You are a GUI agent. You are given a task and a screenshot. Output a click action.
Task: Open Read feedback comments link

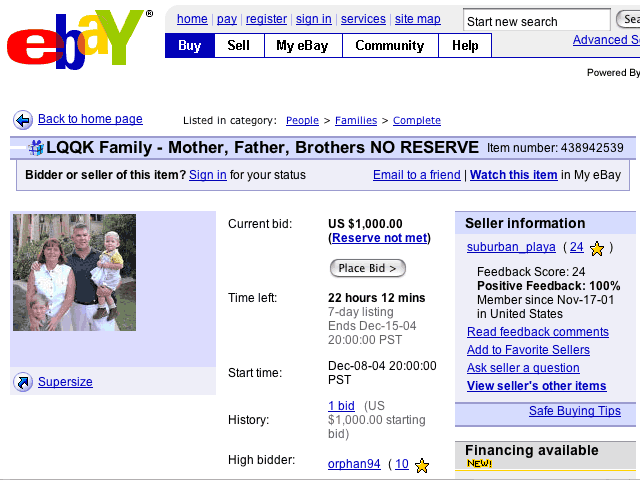[538, 332]
